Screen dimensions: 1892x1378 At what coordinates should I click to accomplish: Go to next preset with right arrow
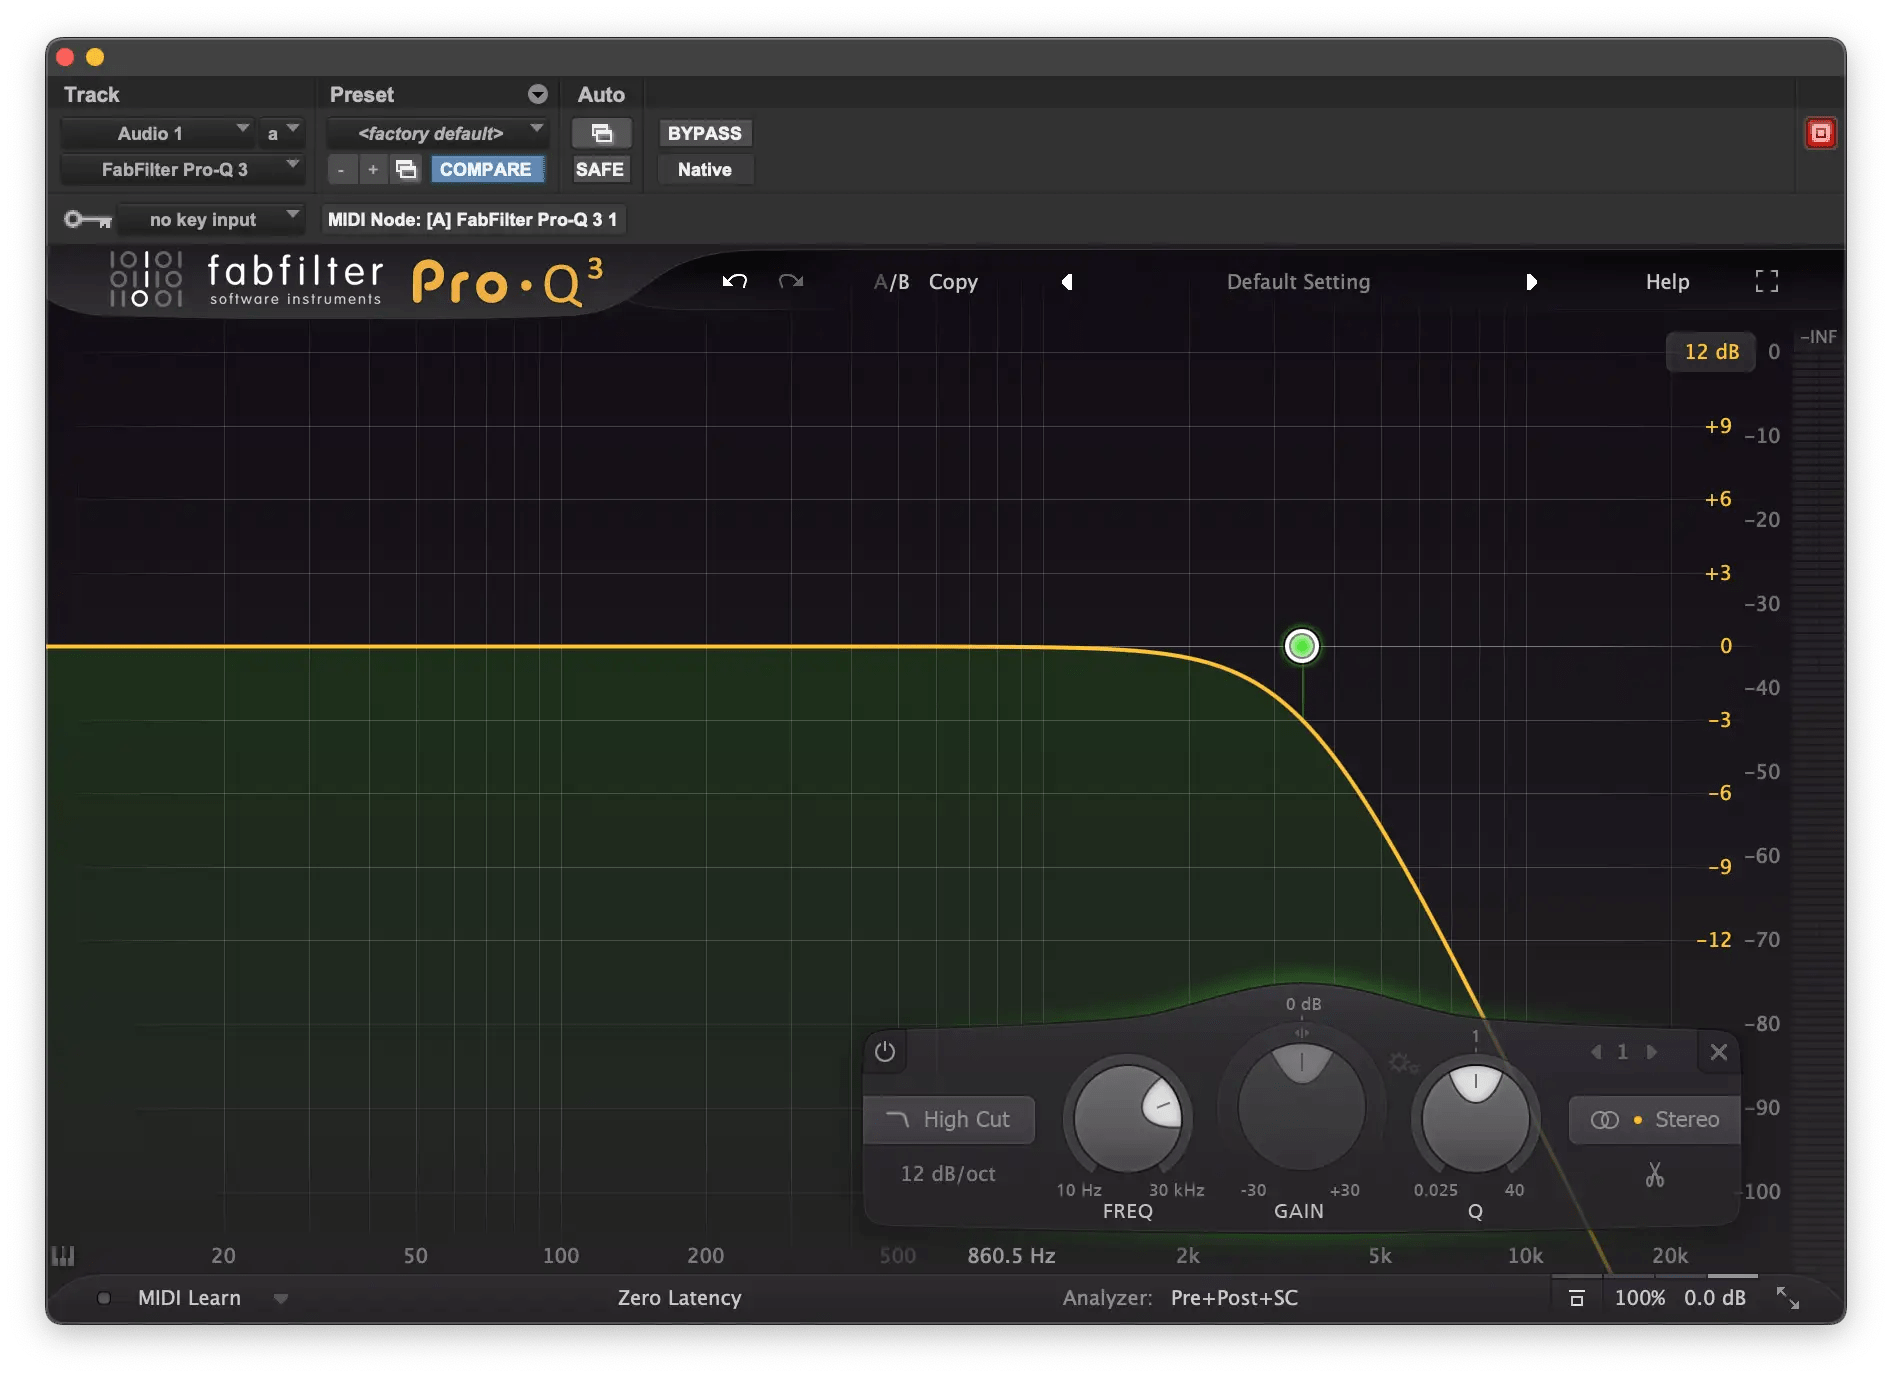[1531, 282]
